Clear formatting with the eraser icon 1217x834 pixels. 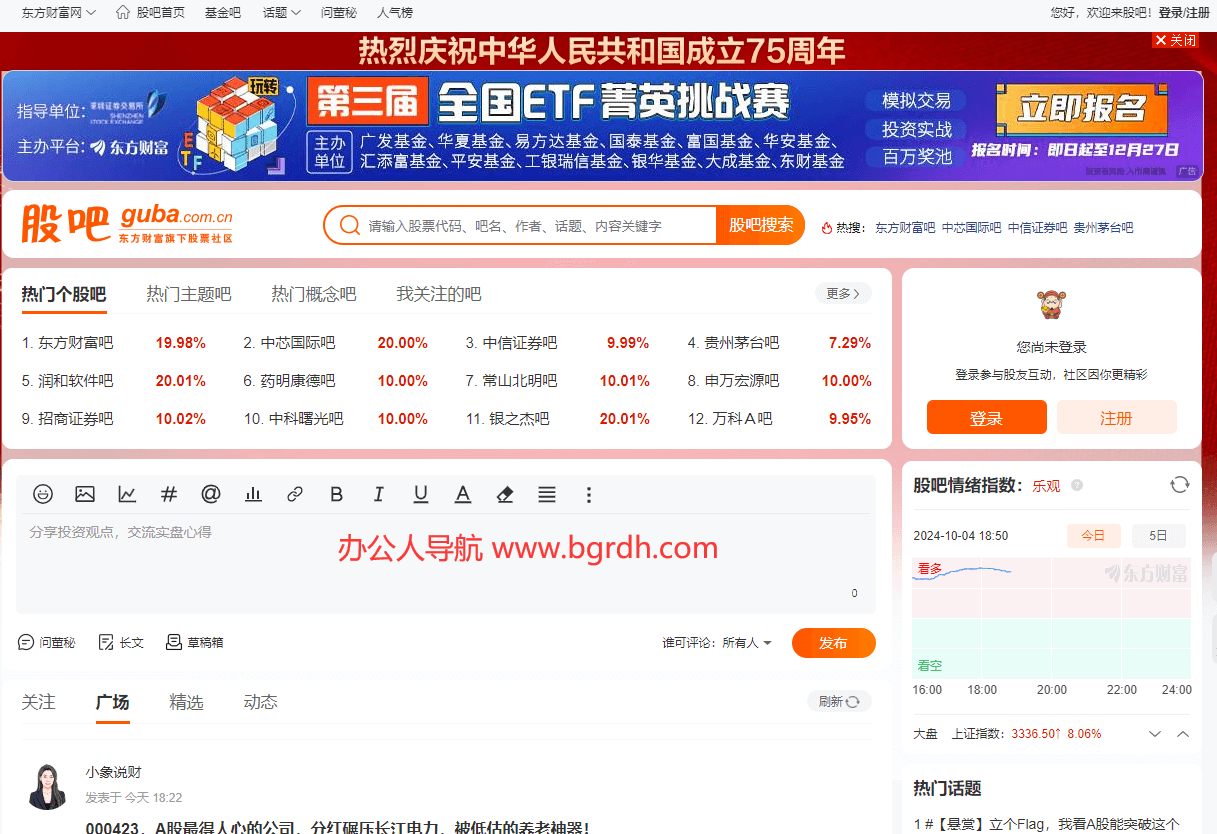coord(505,494)
